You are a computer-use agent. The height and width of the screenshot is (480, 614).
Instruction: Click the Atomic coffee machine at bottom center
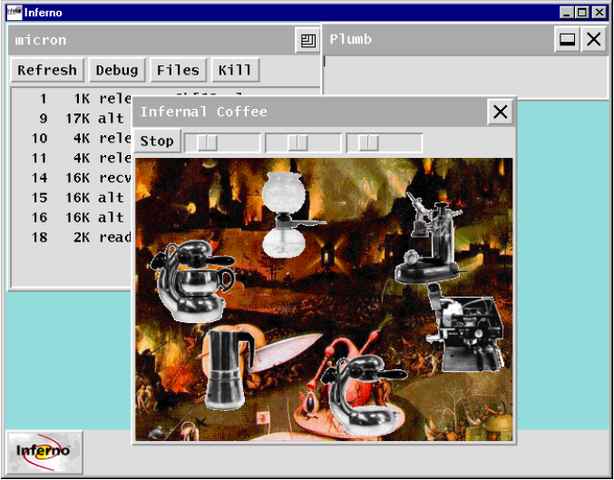[x=362, y=395]
